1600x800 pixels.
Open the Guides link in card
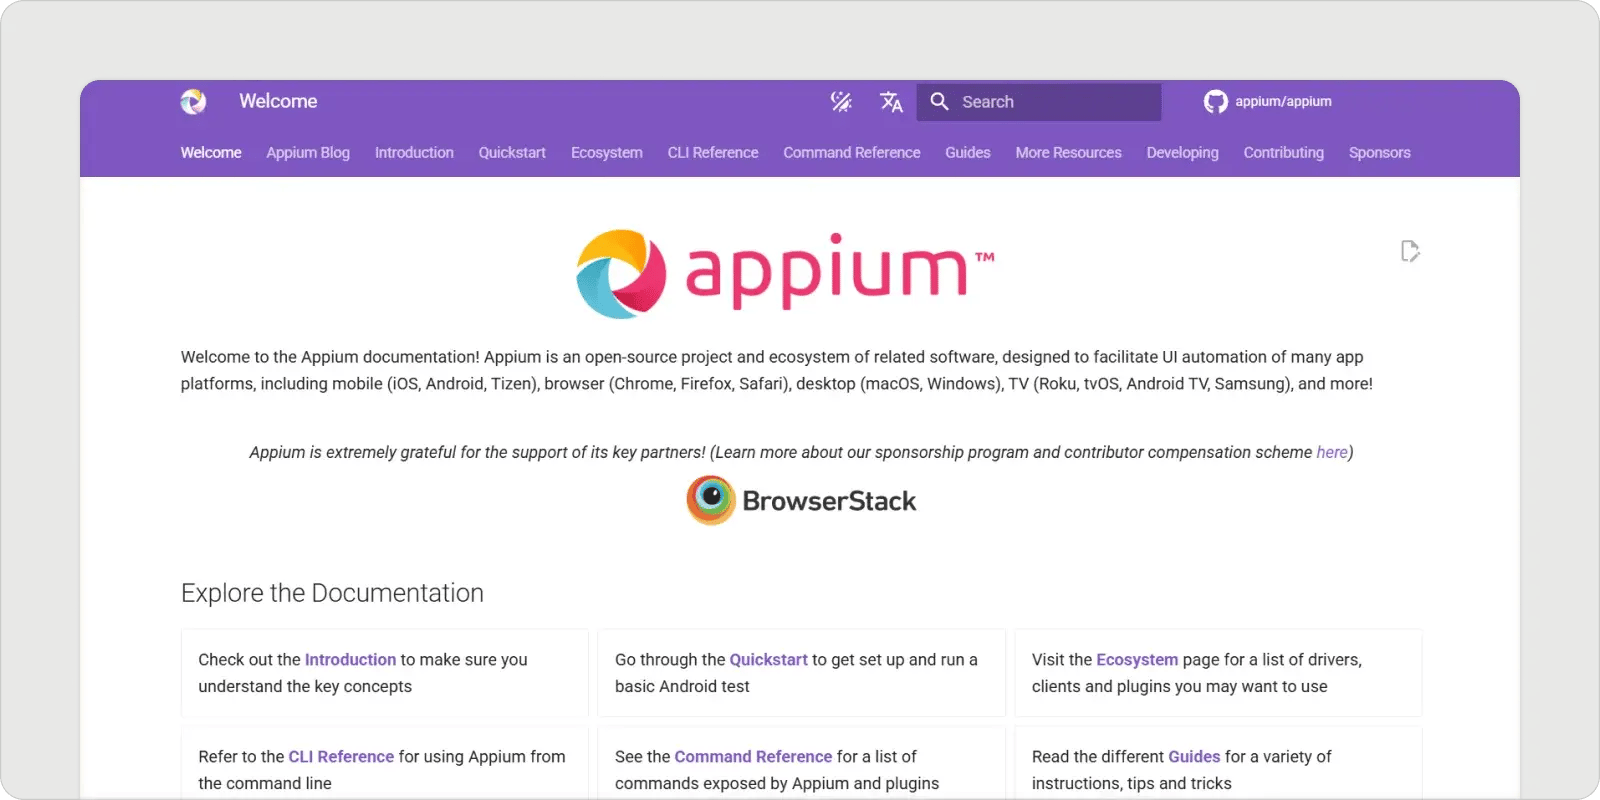click(1194, 756)
